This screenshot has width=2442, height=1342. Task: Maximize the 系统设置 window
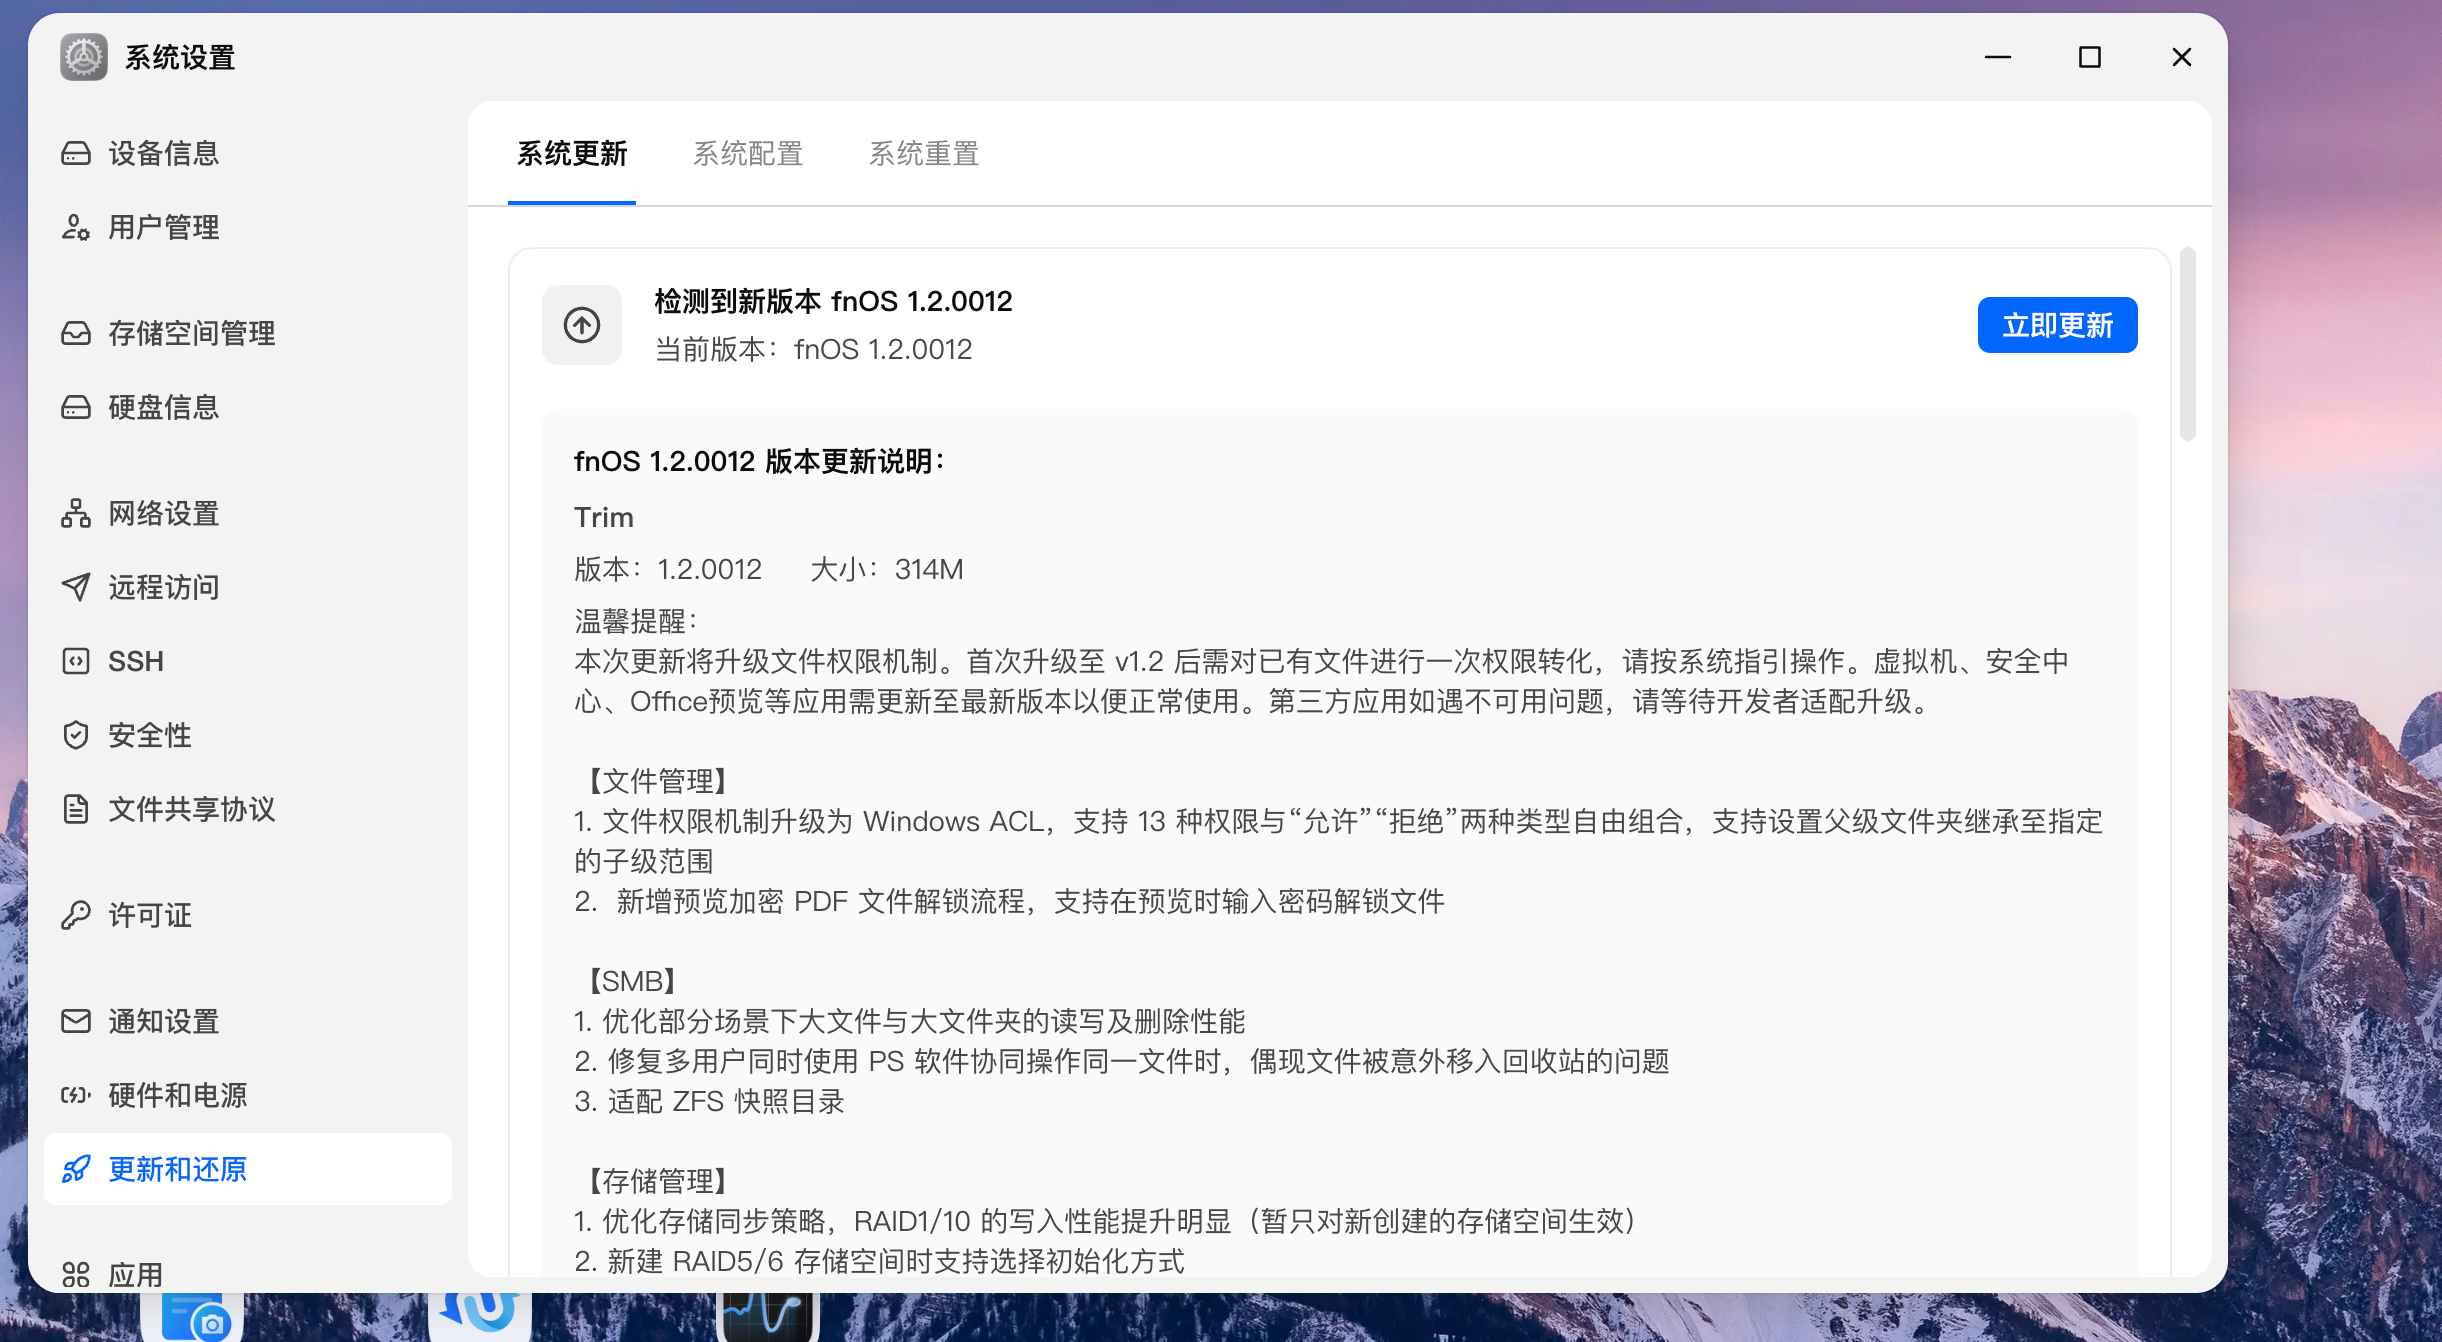(2090, 57)
